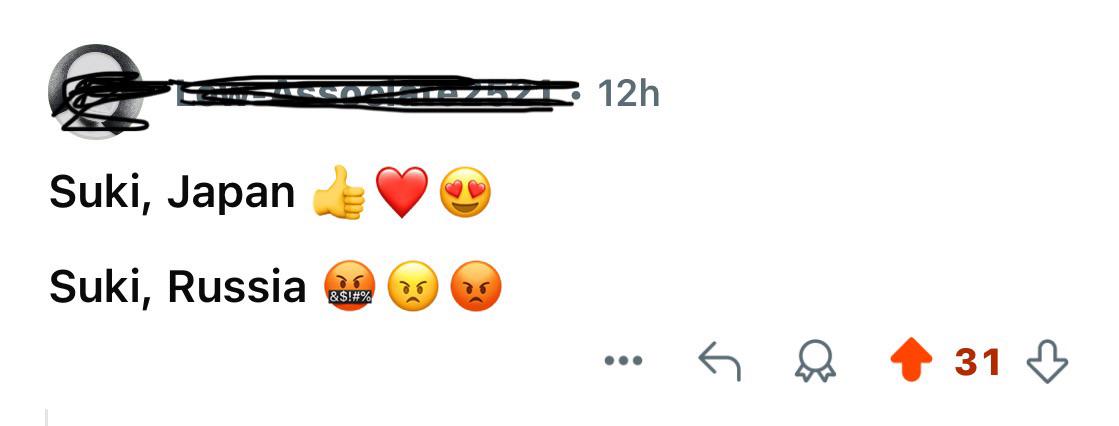Click the 31 vote score
1119x426 pixels.
coord(978,362)
